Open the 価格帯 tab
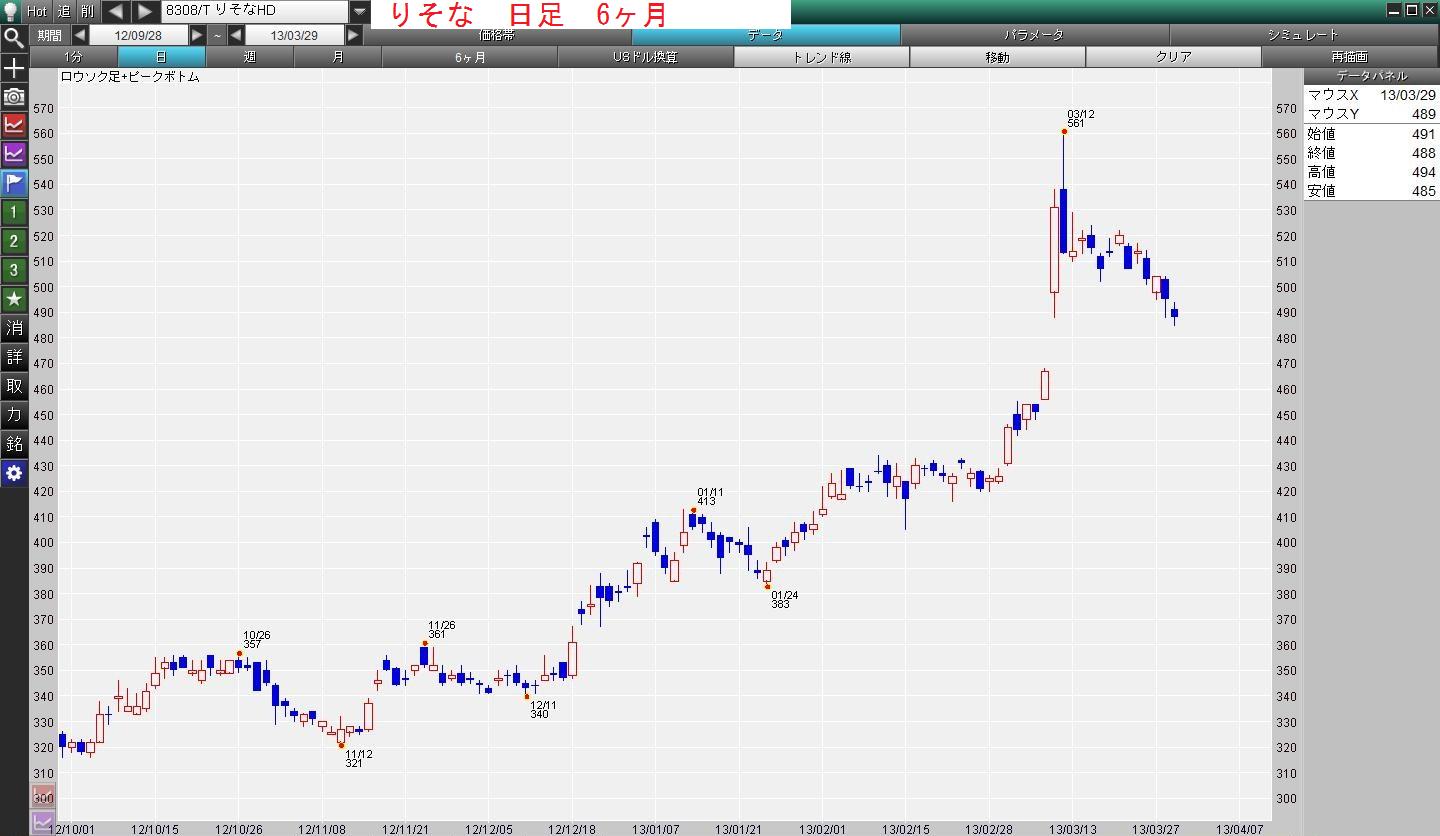Image resolution: width=1440 pixels, height=836 pixels. [x=497, y=35]
